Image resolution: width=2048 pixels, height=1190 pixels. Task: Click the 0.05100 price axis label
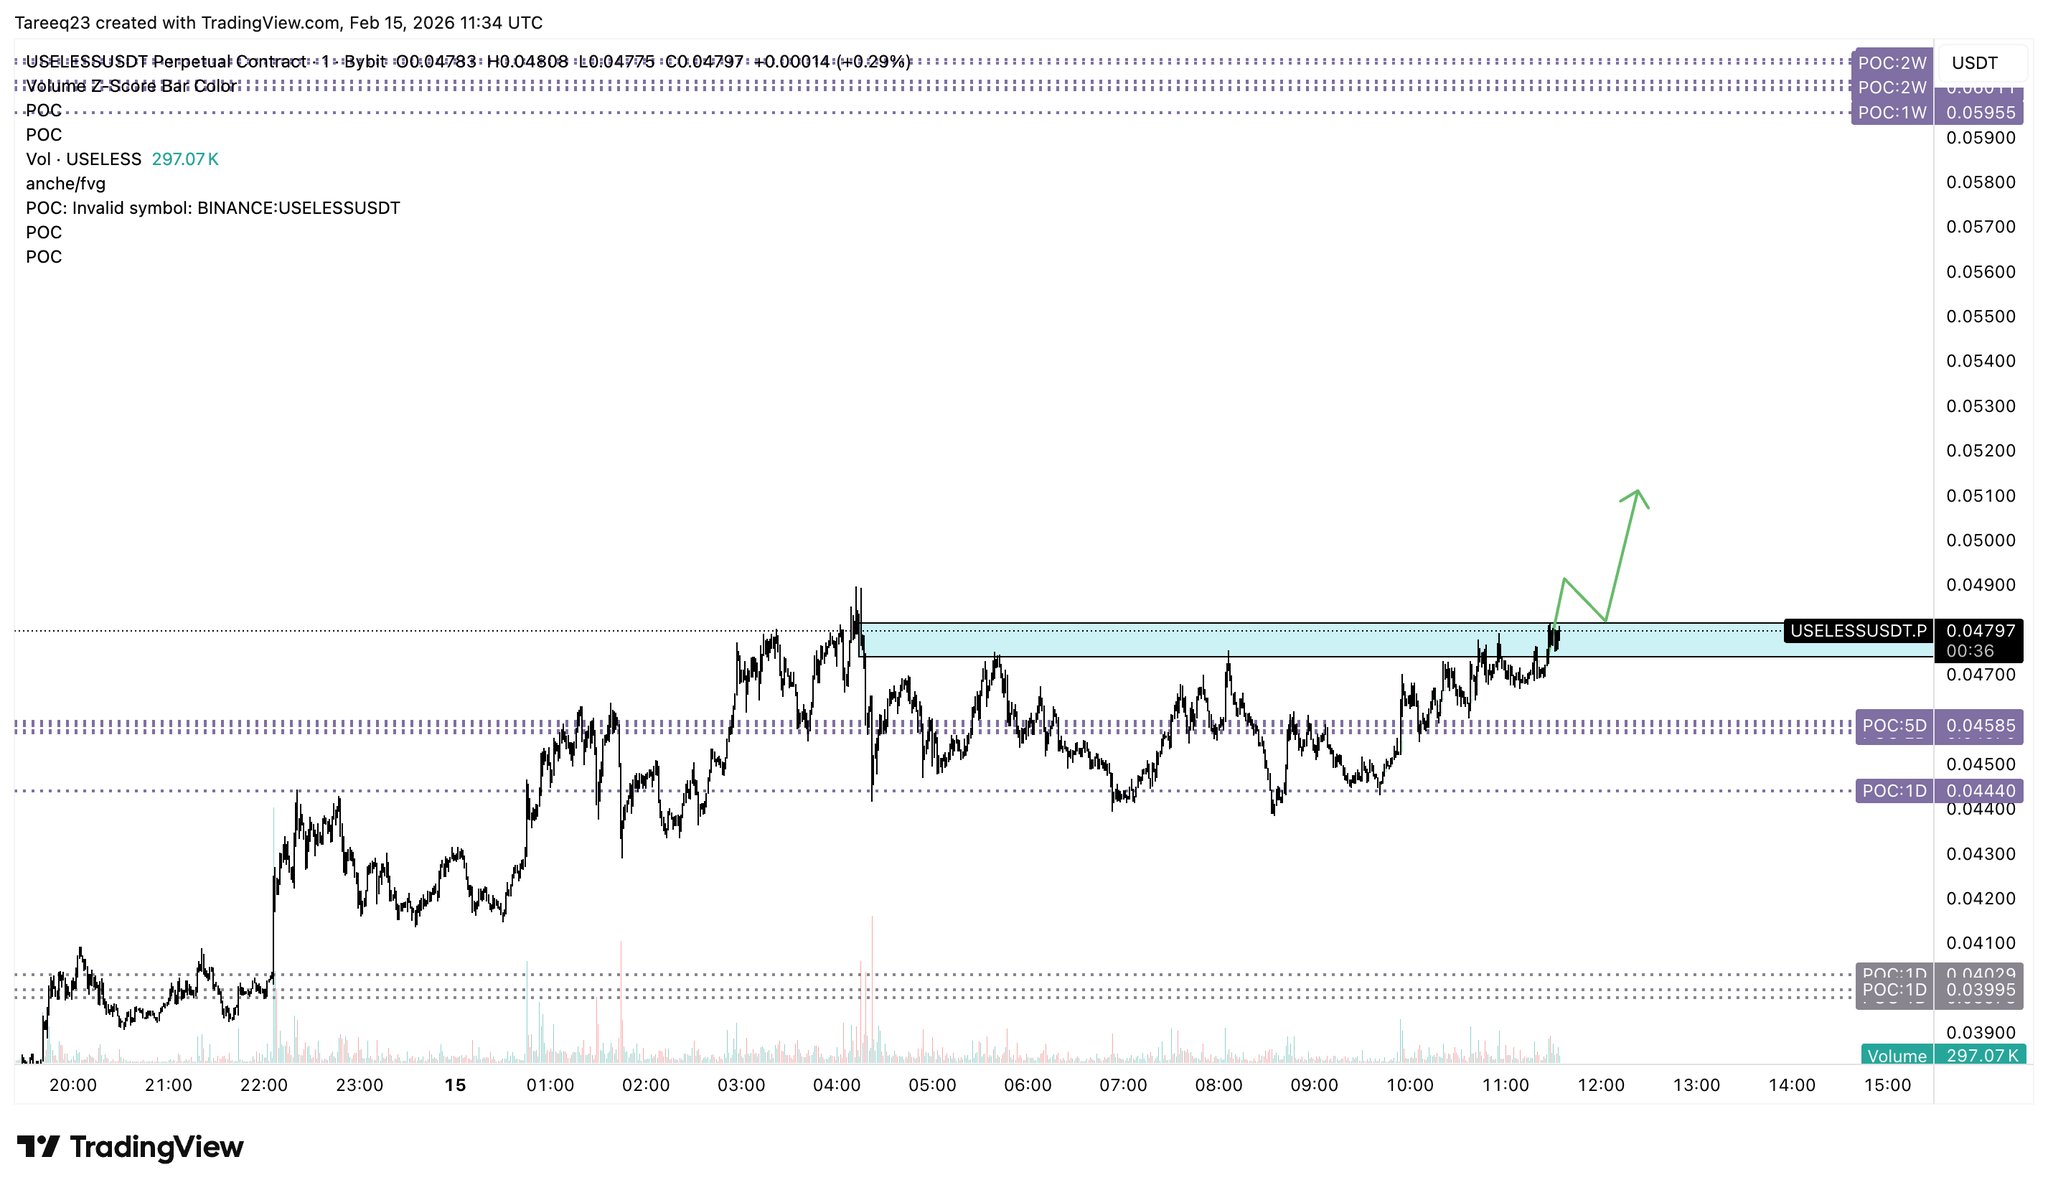coord(1980,496)
